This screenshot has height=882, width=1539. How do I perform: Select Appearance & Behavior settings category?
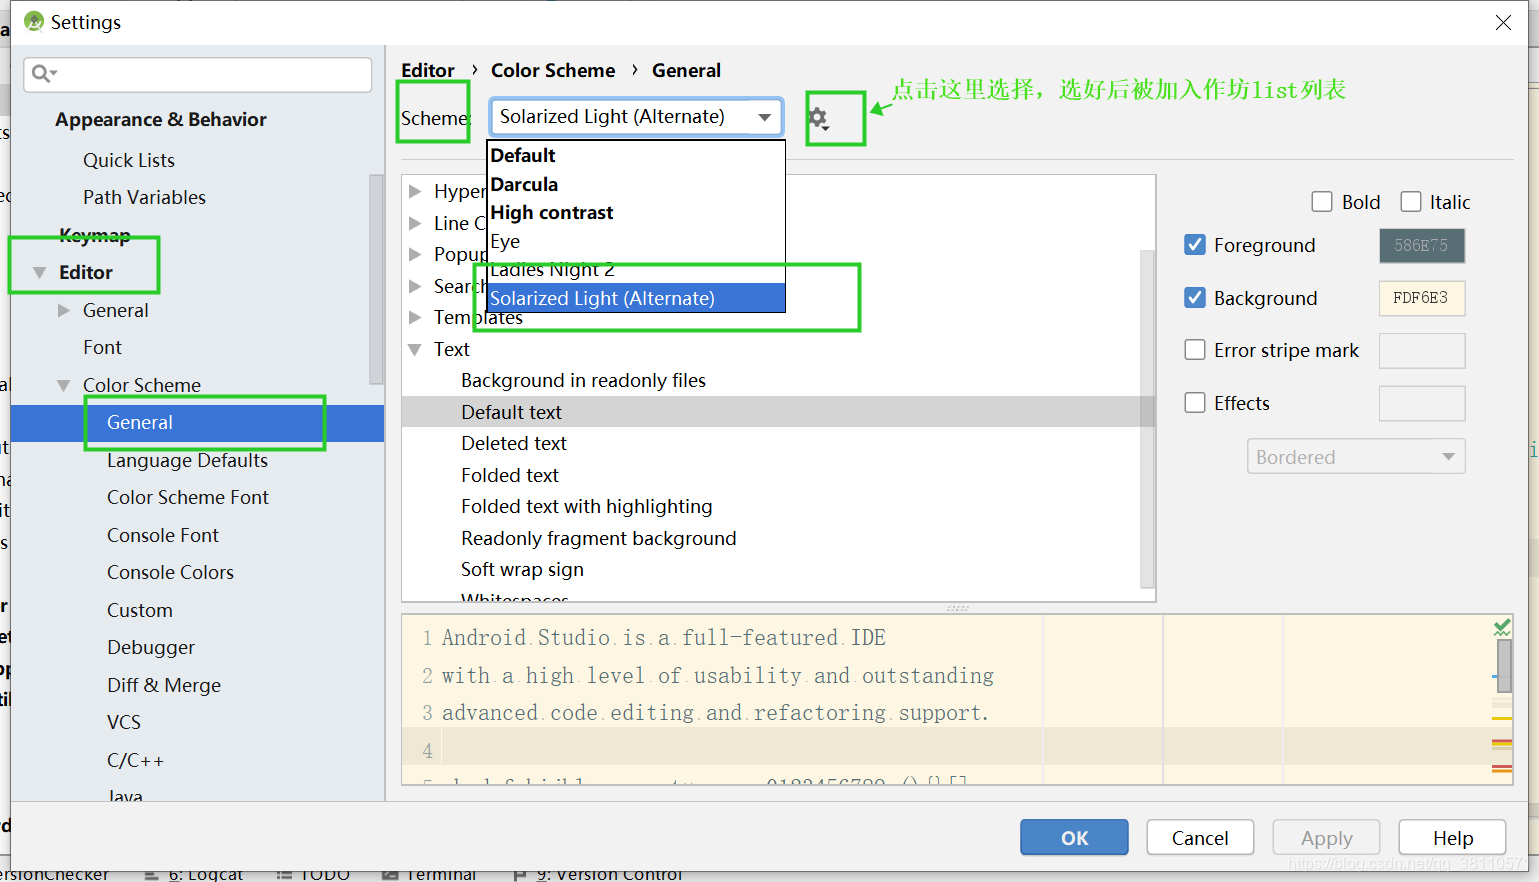coord(160,119)
